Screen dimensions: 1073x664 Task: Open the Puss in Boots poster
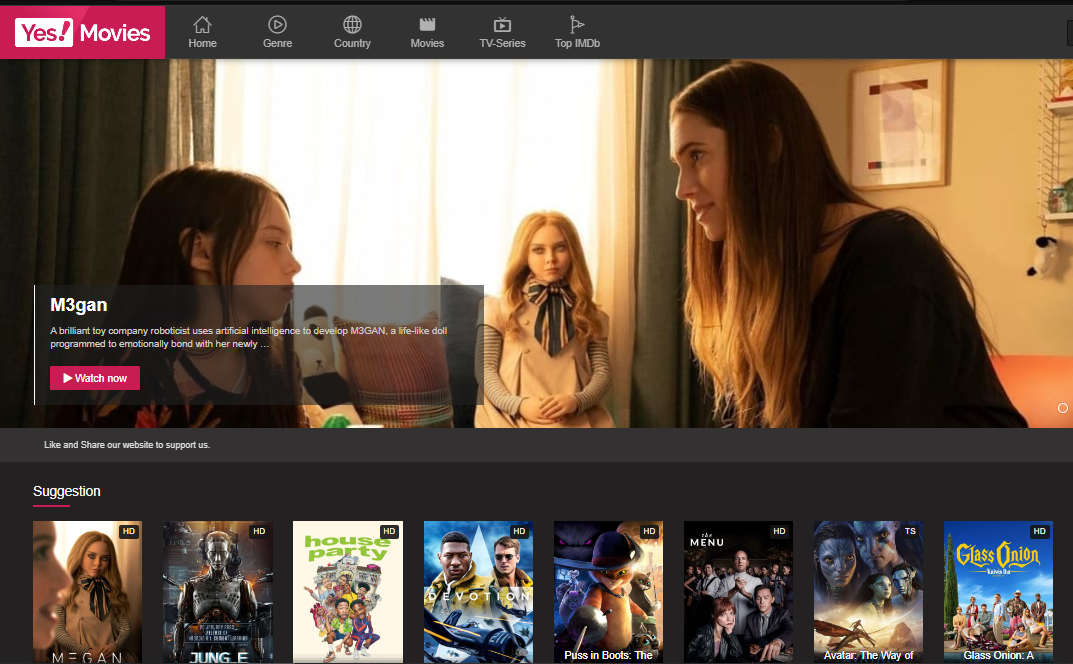point(608,592)
